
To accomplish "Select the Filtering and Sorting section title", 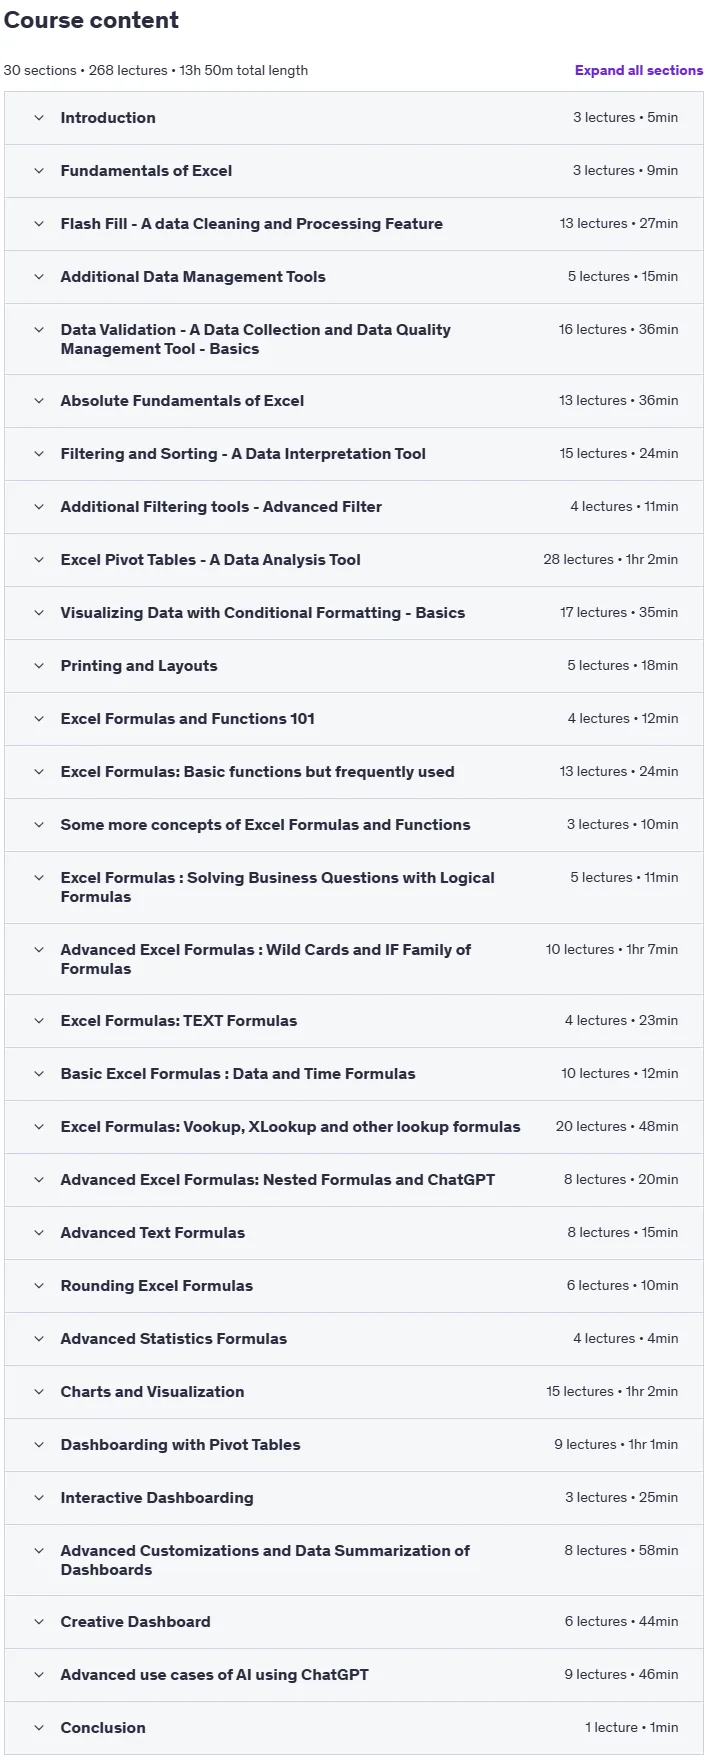I will 243,454.
